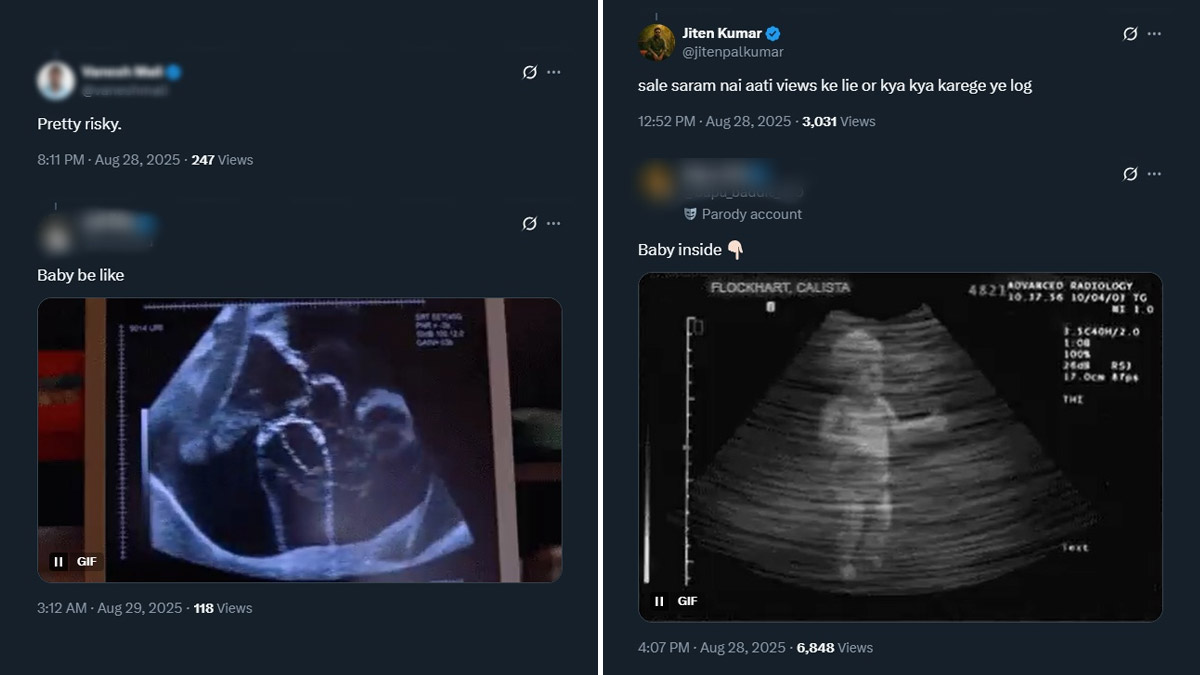Screen dimensions: 1200x675
Task: Pause the Flockhart Calista ultrasound GIF
Action: coord(659,601)
